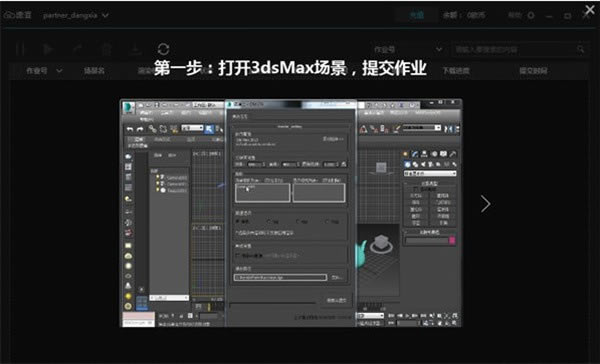Click the 场景名 column header
Image resolution: width=600 pixels, height=364 pixels.
coord(94,70)
